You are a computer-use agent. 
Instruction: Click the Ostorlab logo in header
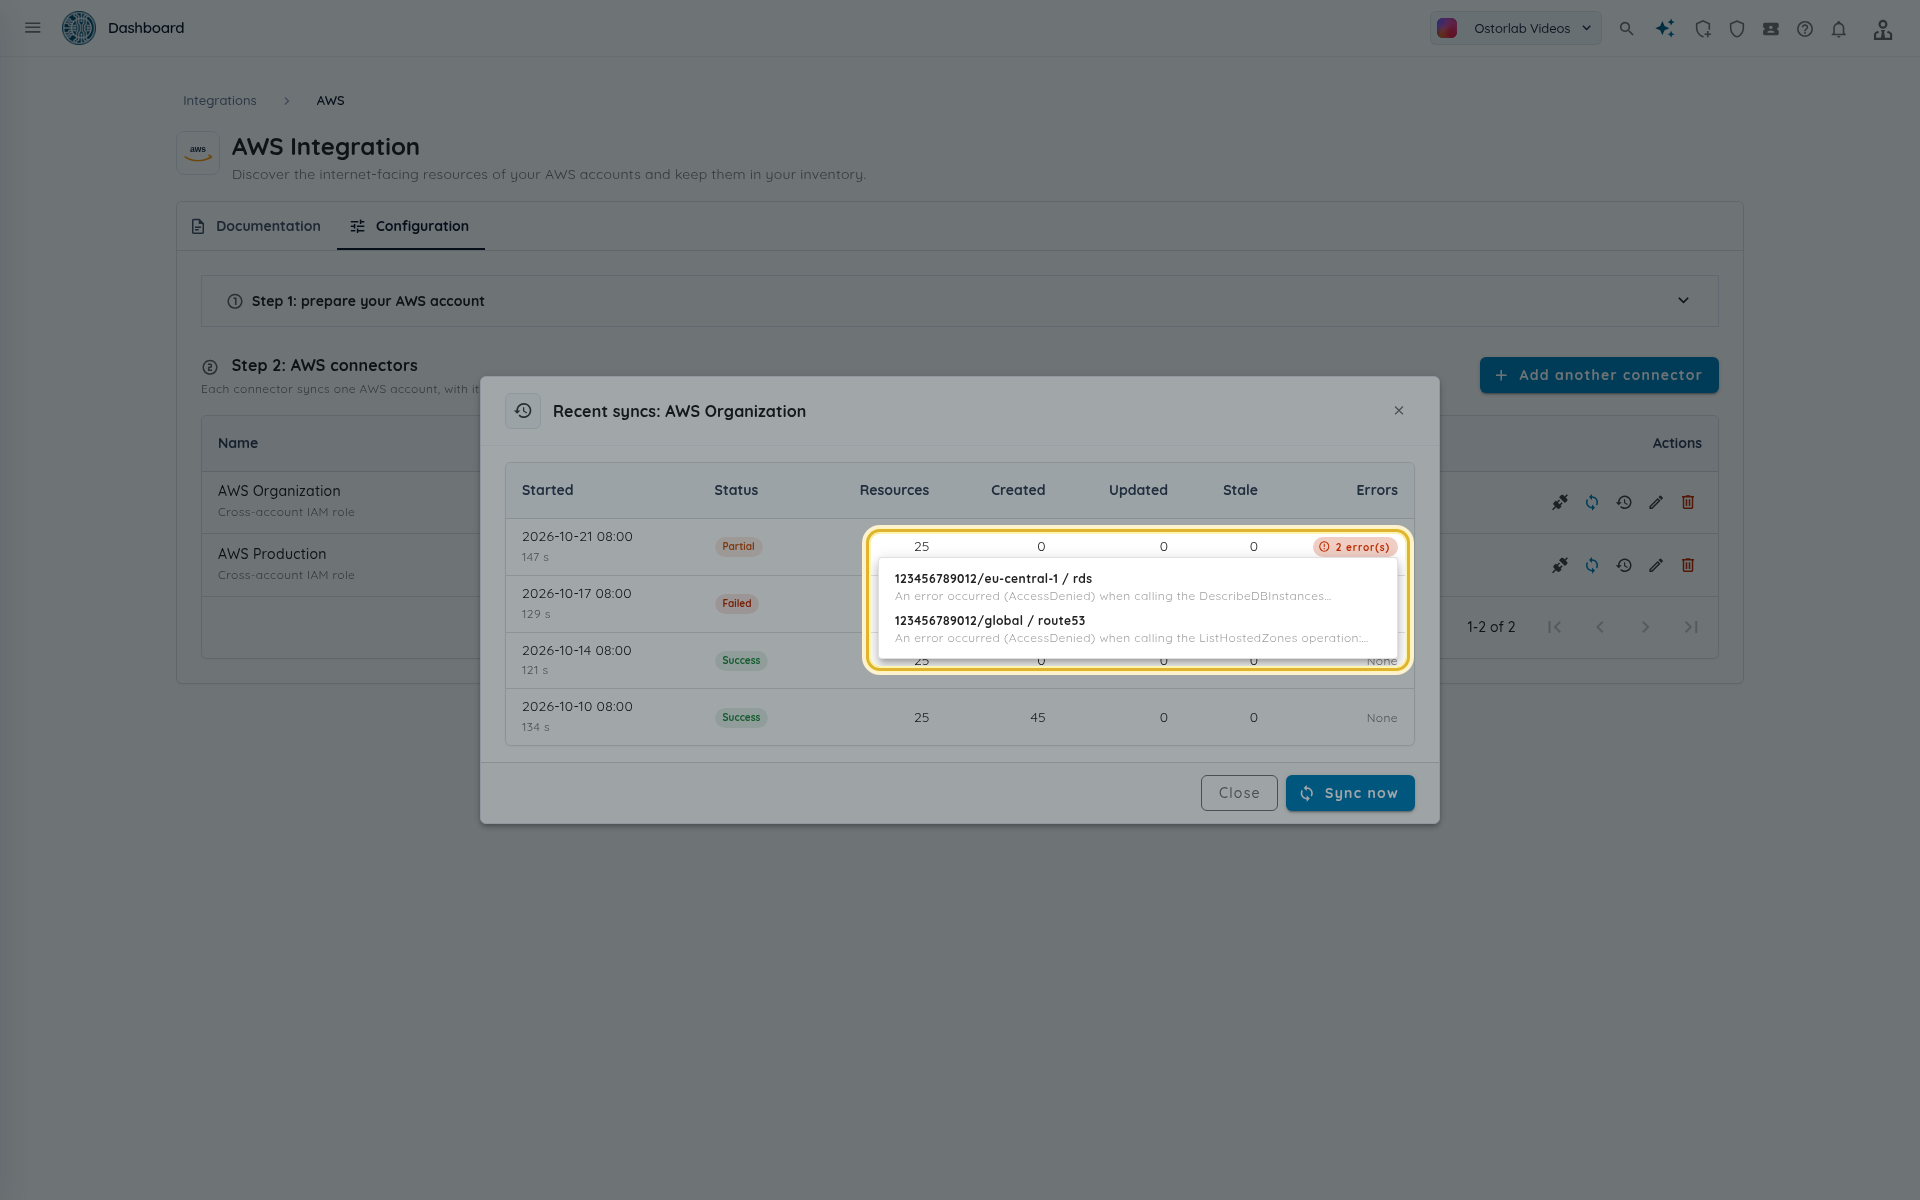(79, 28)
